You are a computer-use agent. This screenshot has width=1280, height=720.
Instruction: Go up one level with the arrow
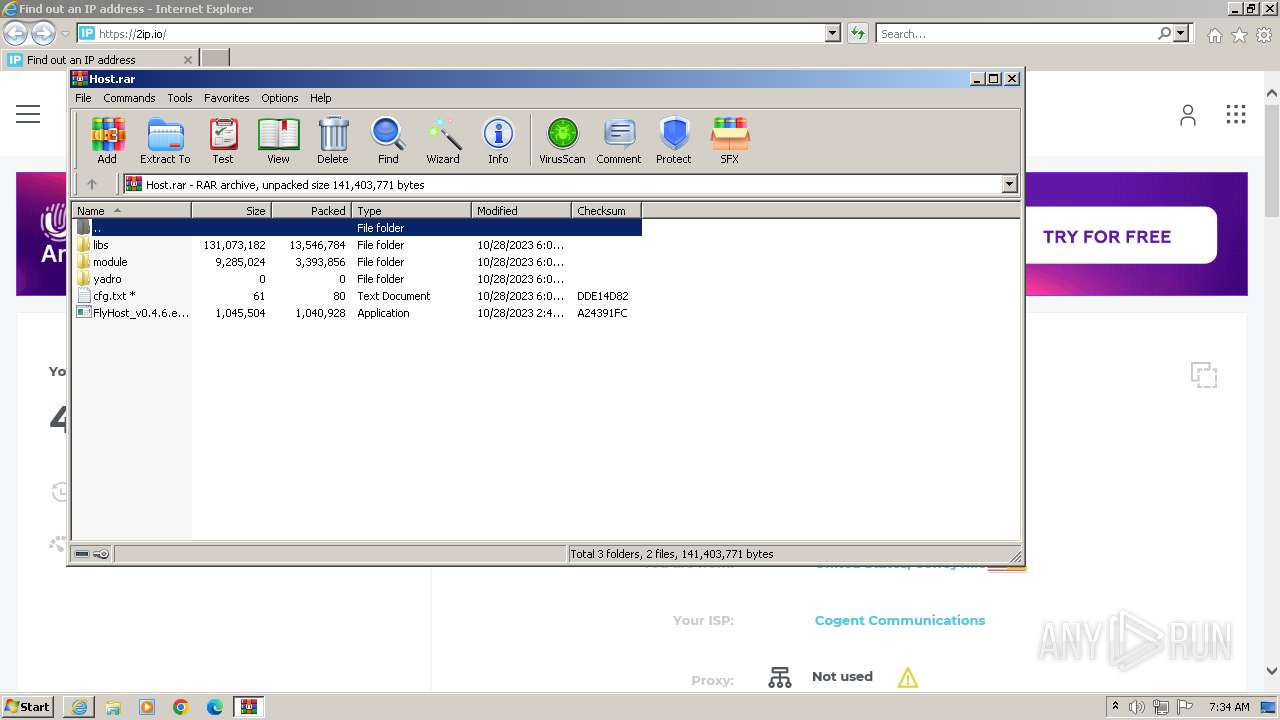92,184
